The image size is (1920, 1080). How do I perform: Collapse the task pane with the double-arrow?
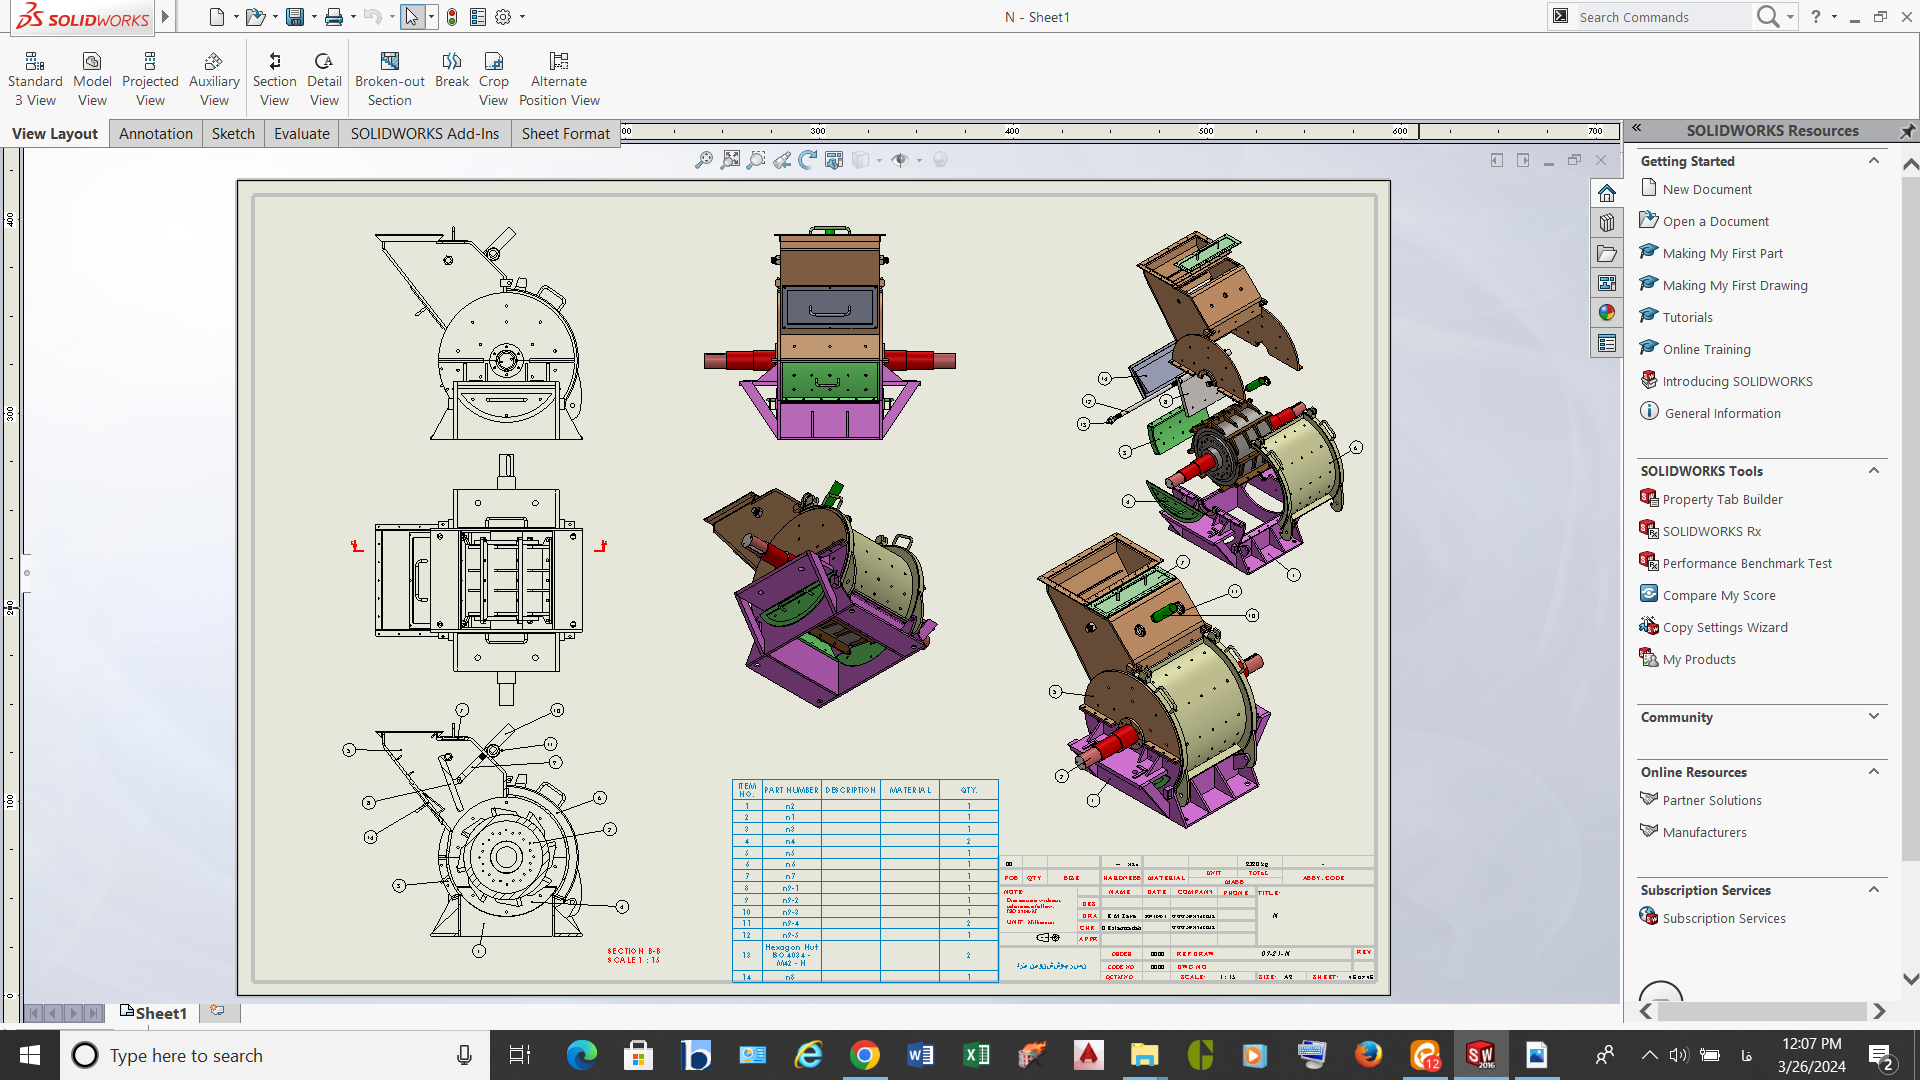coord(1637,128)
